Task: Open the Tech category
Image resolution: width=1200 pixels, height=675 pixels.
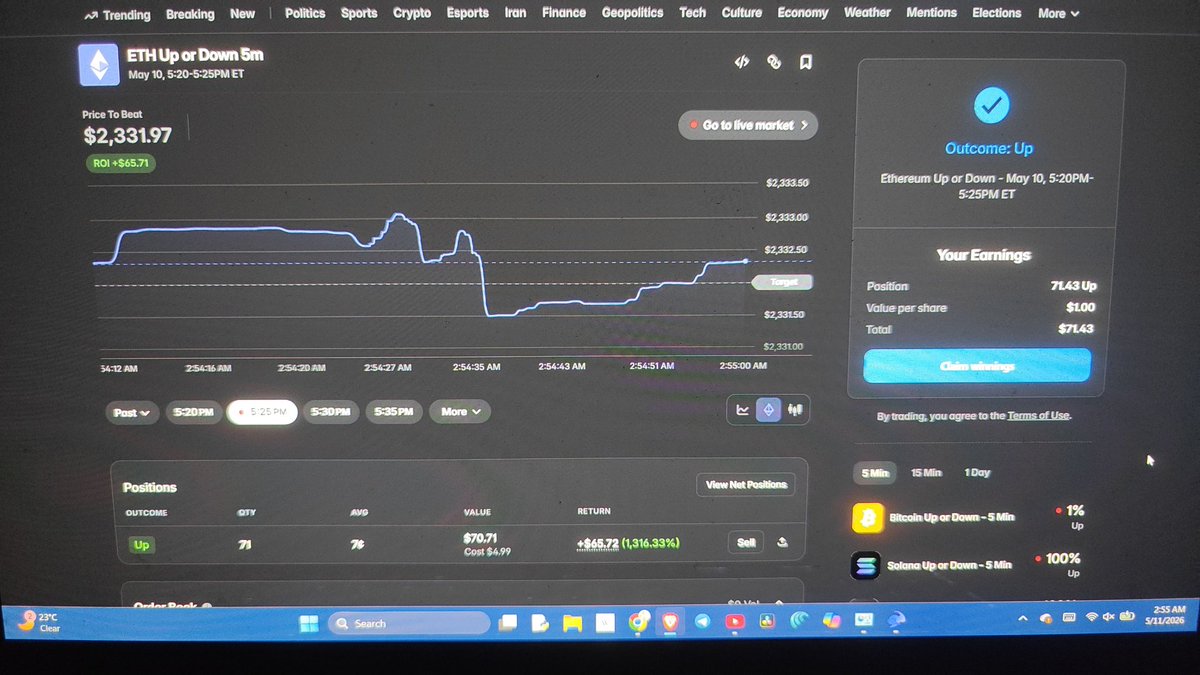Action: click(693, 13)
